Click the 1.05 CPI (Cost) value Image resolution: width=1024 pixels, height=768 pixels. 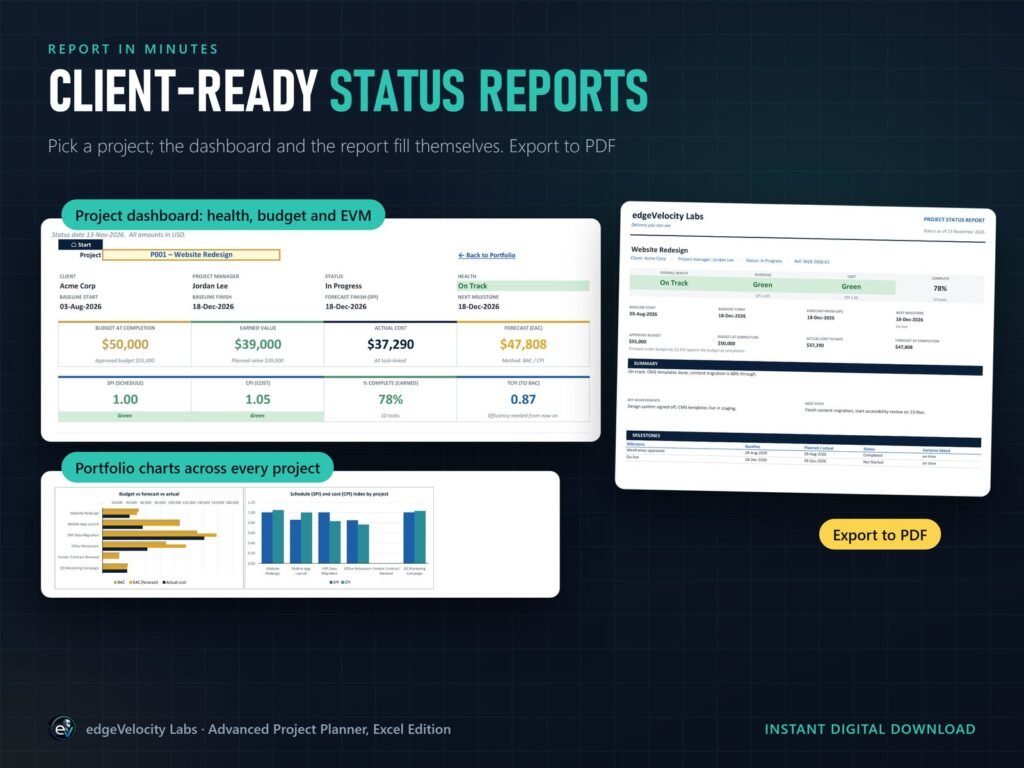(x=258, y=399)
